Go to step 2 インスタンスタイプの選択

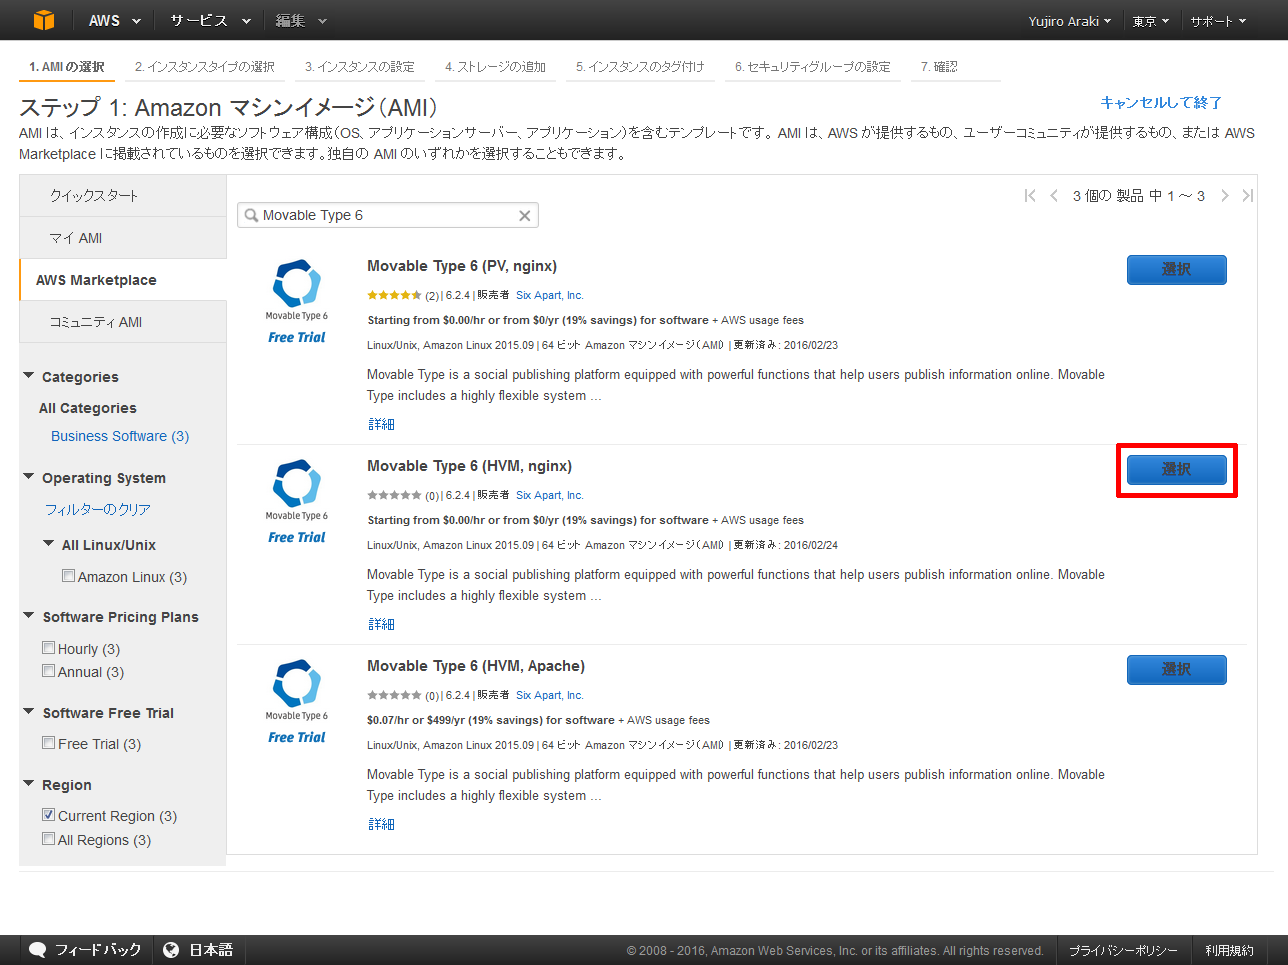click(205, 67)
